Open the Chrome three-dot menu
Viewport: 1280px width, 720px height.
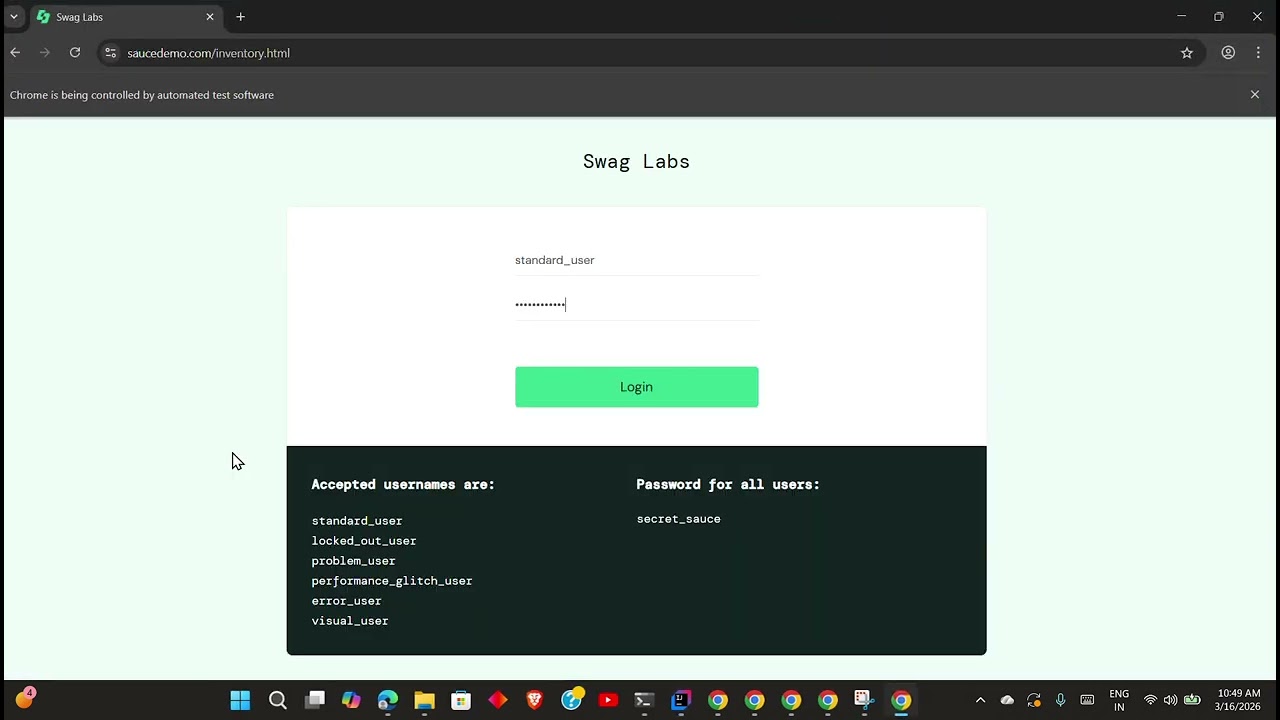tap(1258, 53)
